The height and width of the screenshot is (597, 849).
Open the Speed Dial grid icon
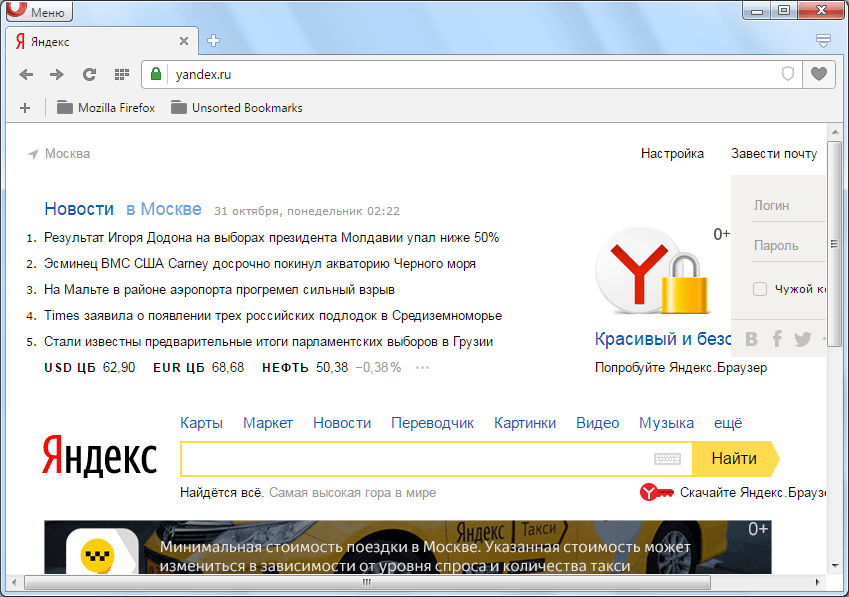click(x=122, y=74)
